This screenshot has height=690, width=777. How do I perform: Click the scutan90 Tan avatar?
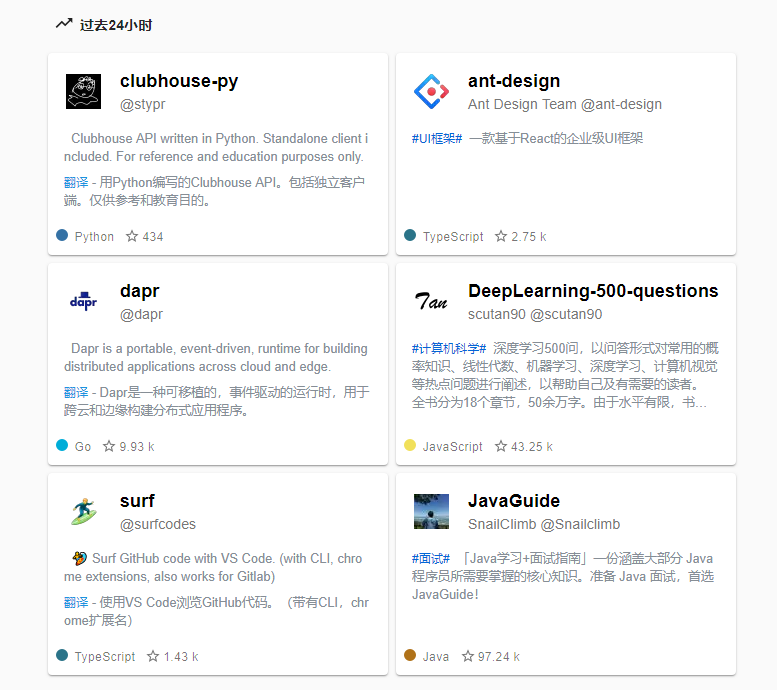click(x=431, y=301)
